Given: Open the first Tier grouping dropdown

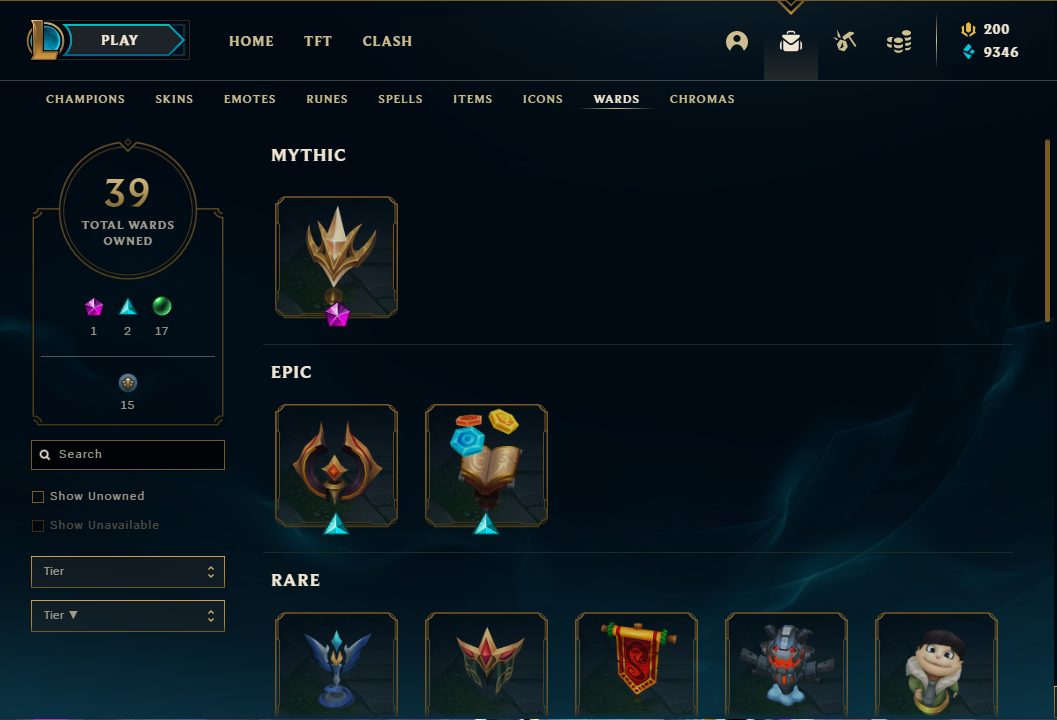Looking at the screenshot, I should click(128, 572).
